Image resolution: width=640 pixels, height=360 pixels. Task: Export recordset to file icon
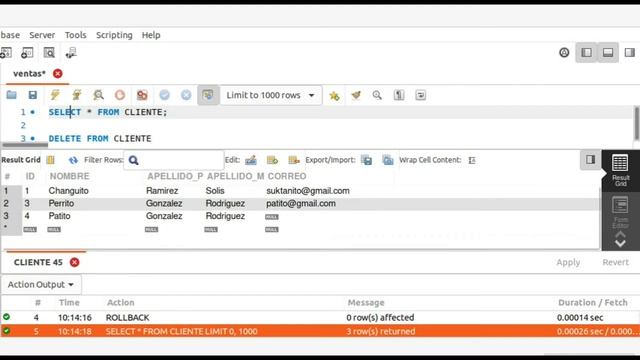coord(367,160)
